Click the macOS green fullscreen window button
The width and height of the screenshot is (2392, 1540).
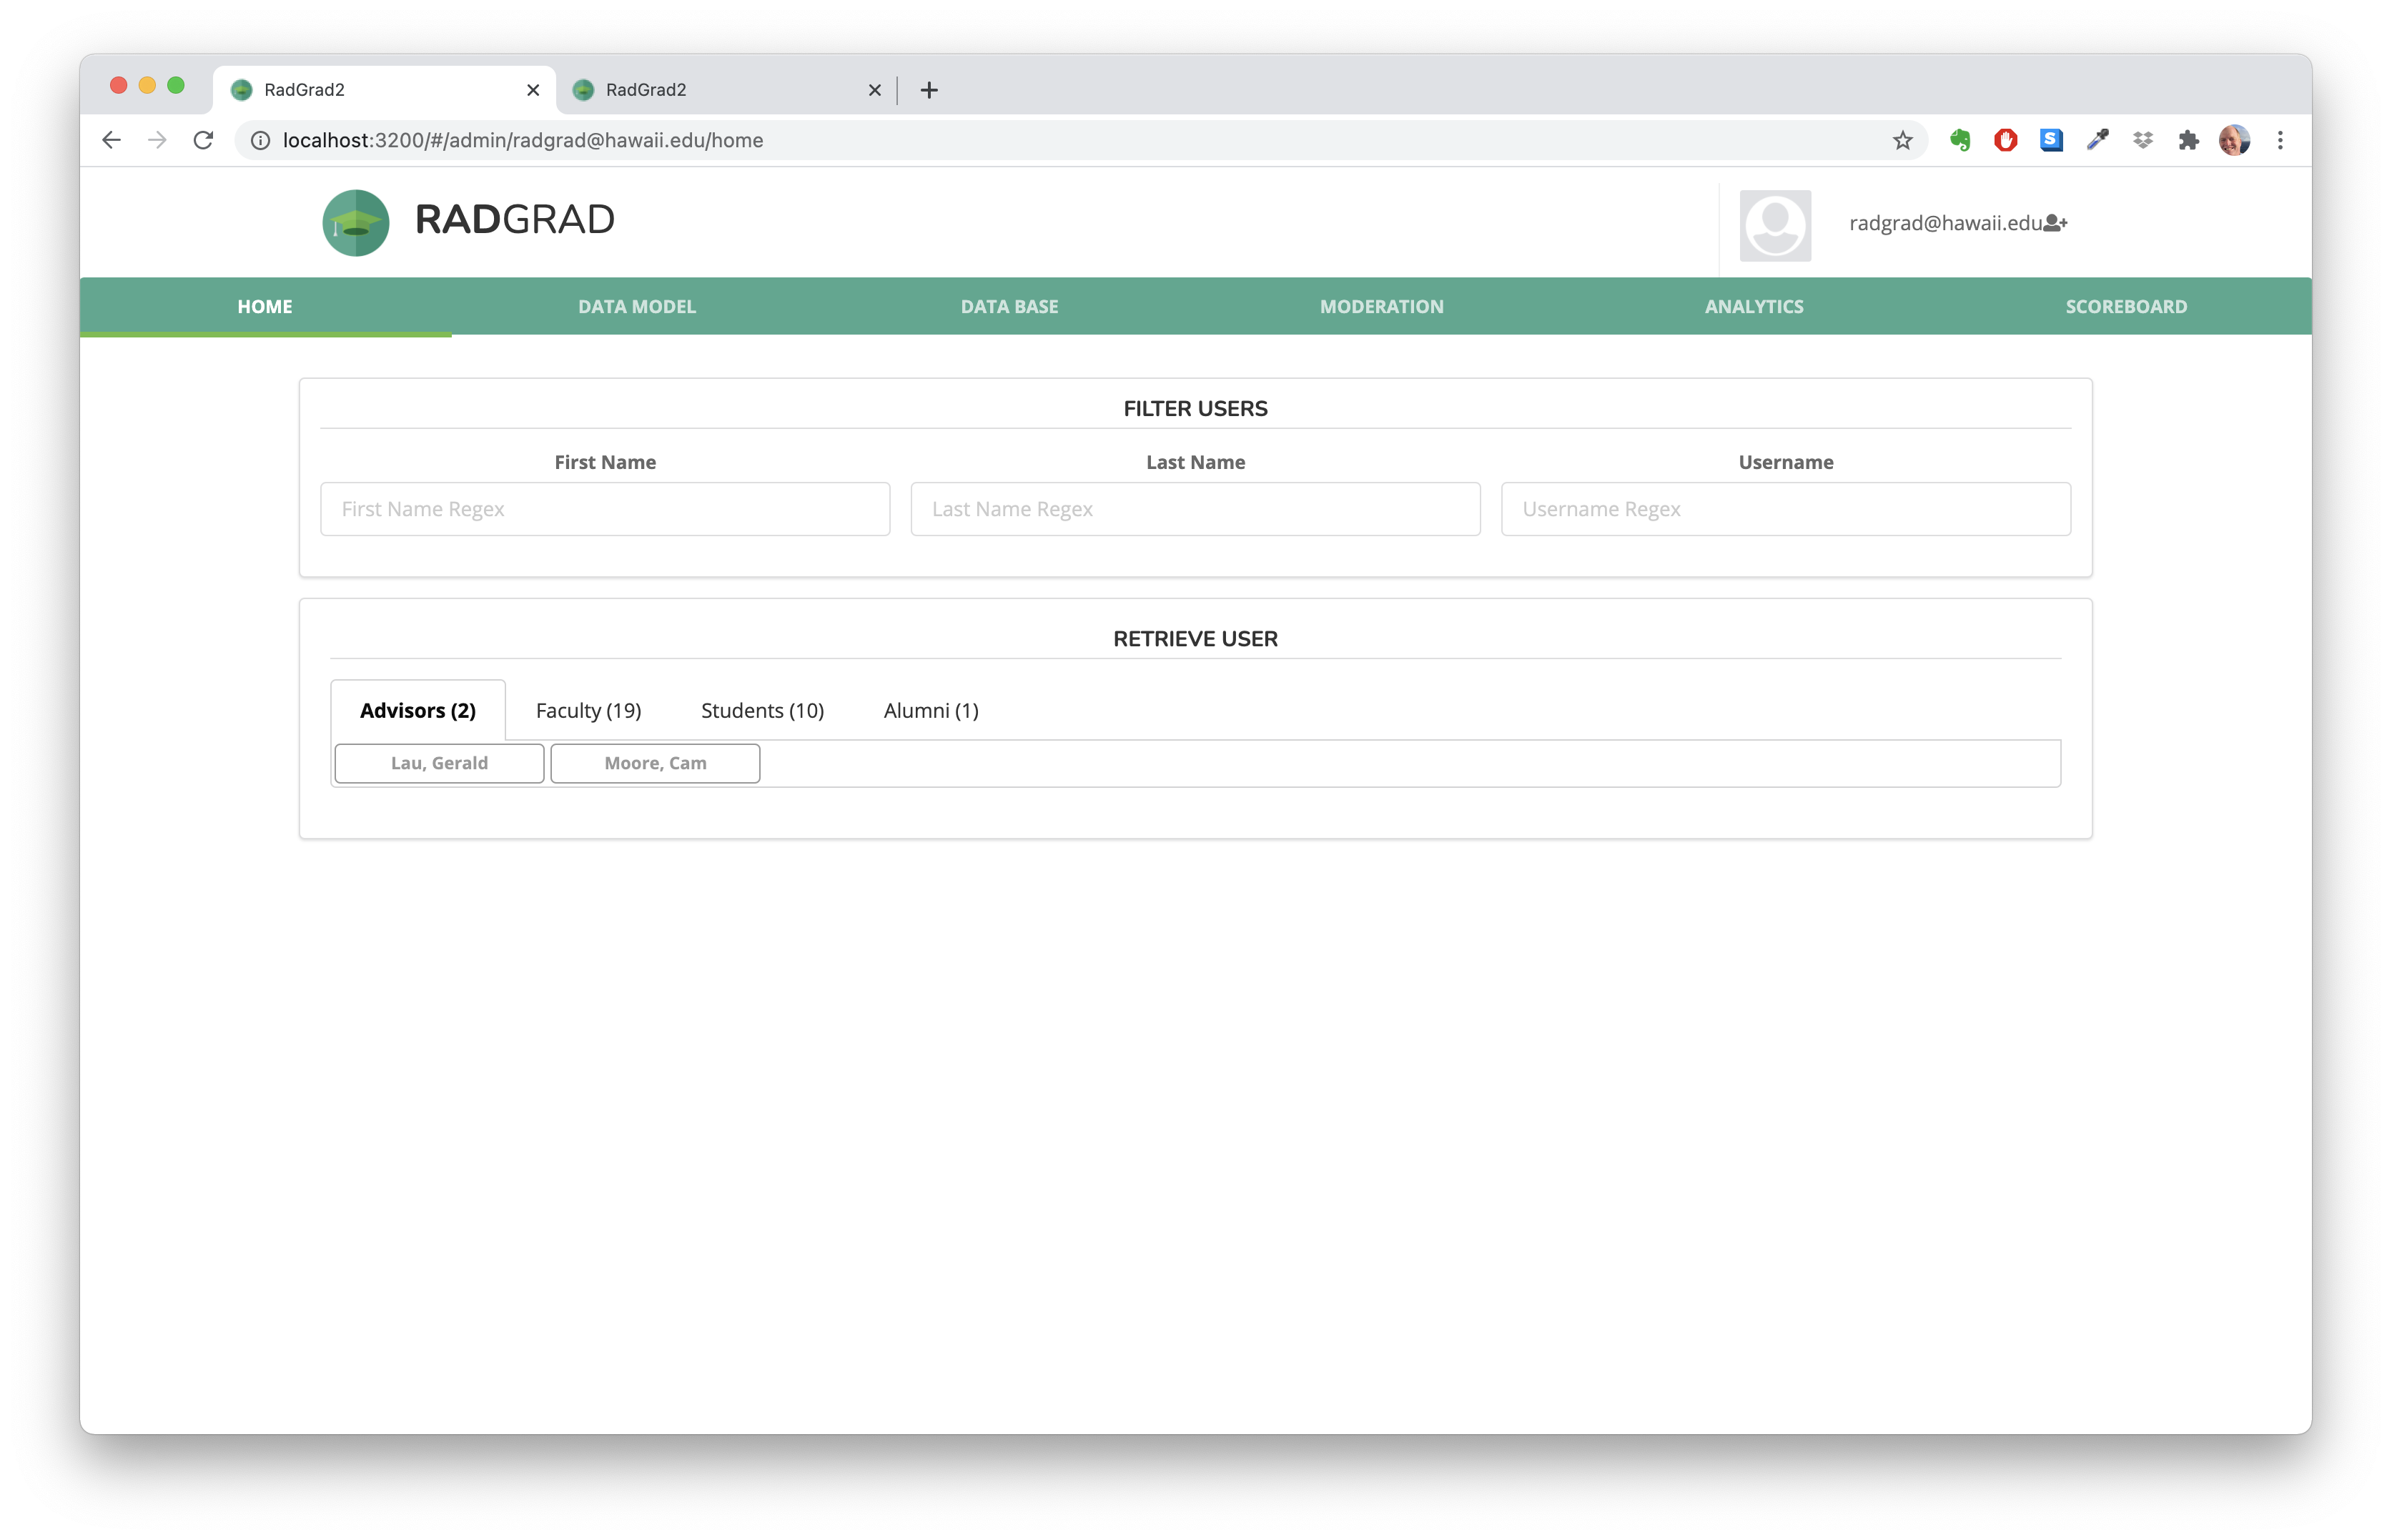(176, 85)
